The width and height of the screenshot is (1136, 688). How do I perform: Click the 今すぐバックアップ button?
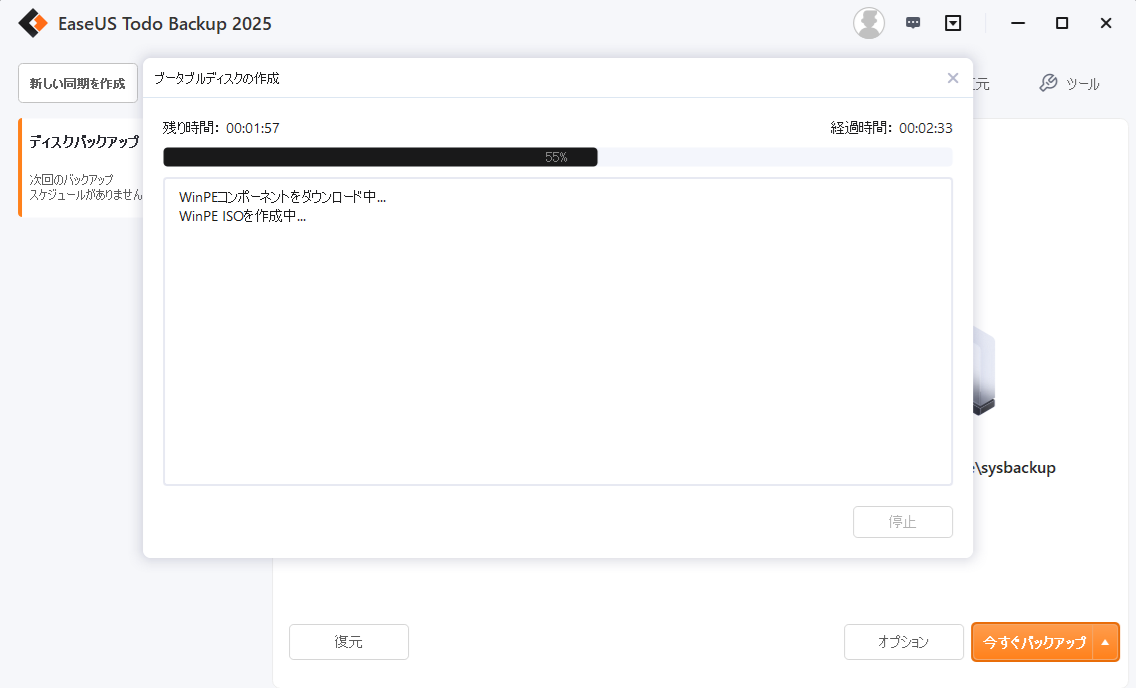pos(1032,642)
